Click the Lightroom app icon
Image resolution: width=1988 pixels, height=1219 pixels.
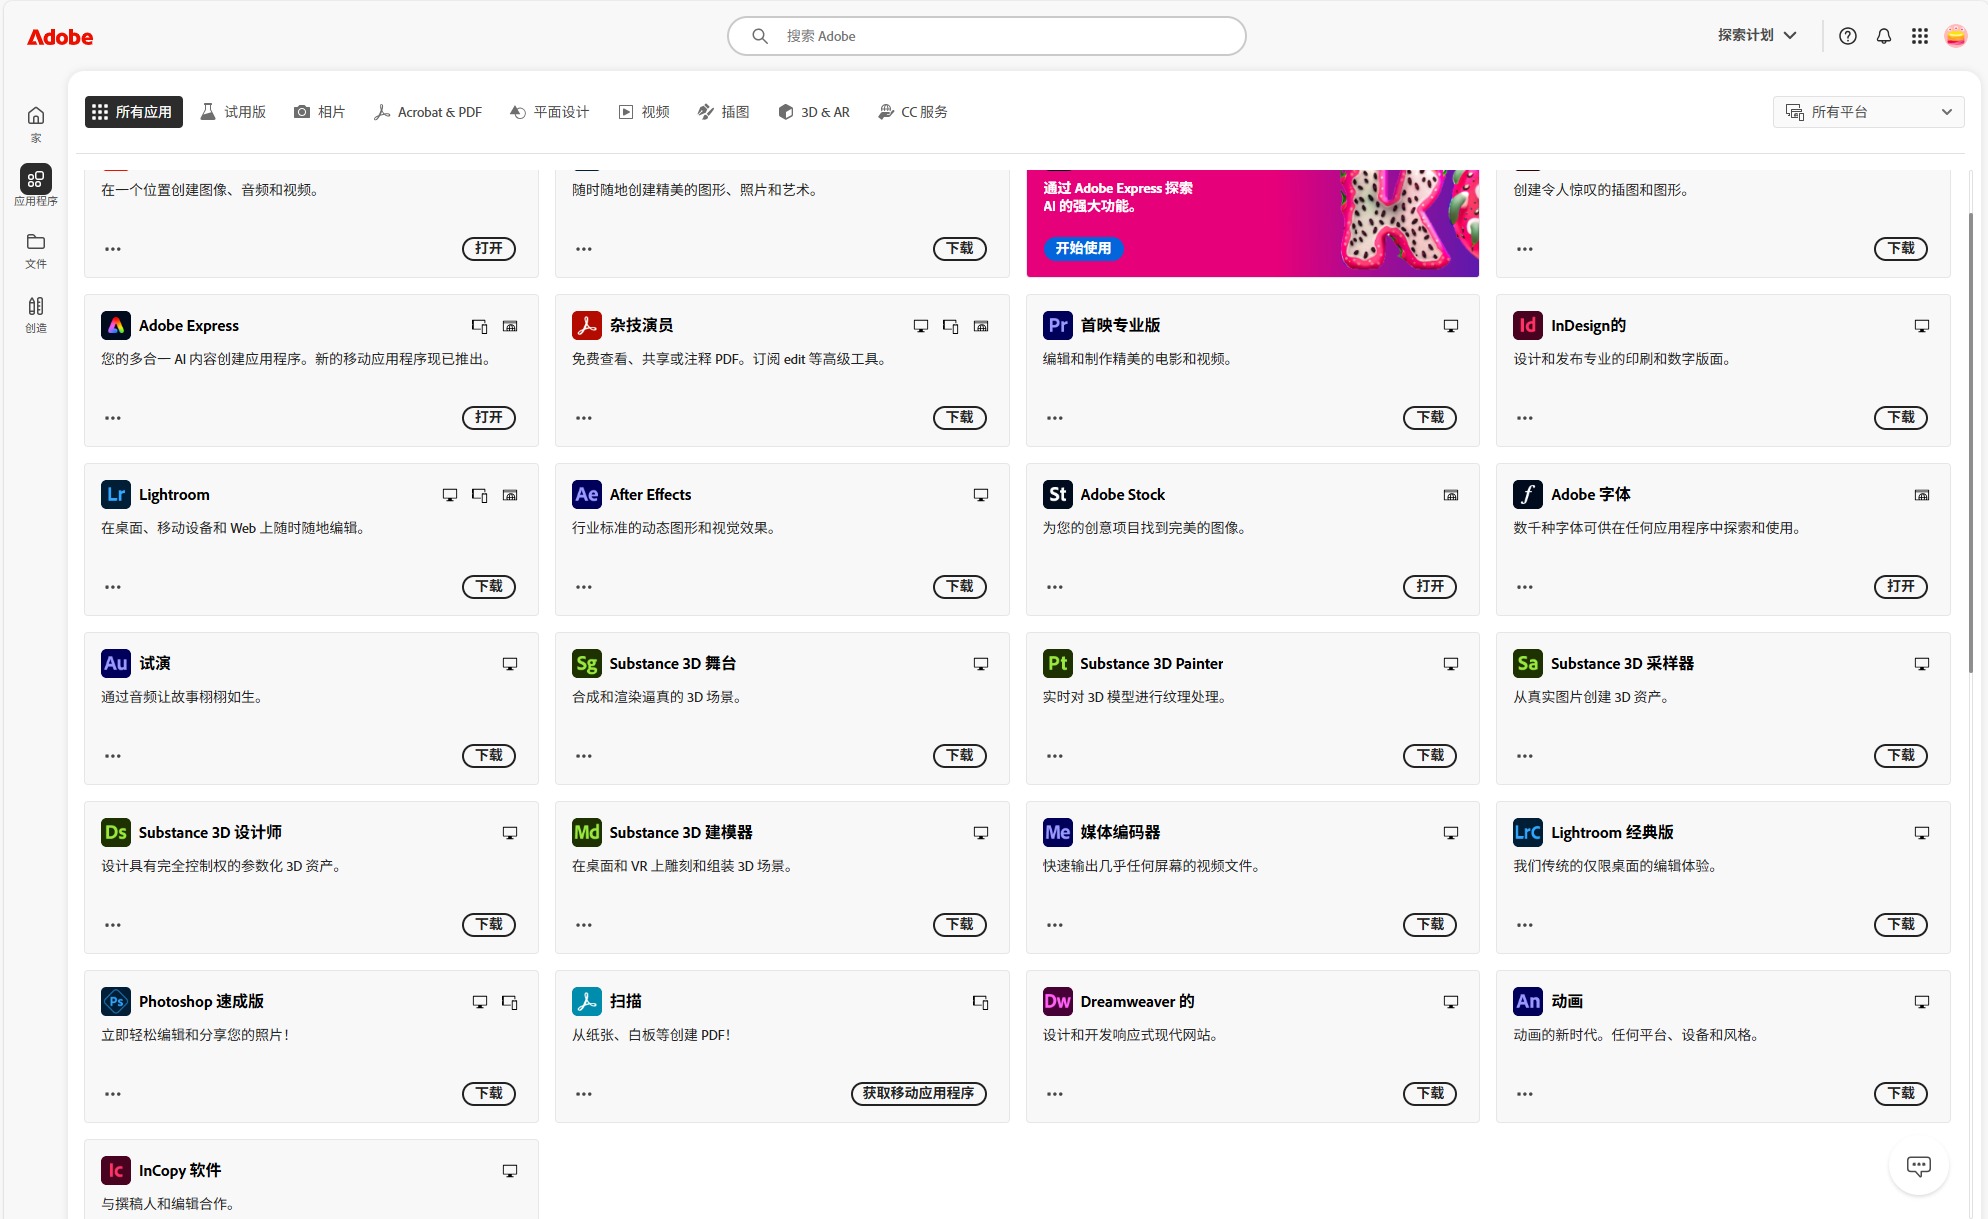(116, 494)
